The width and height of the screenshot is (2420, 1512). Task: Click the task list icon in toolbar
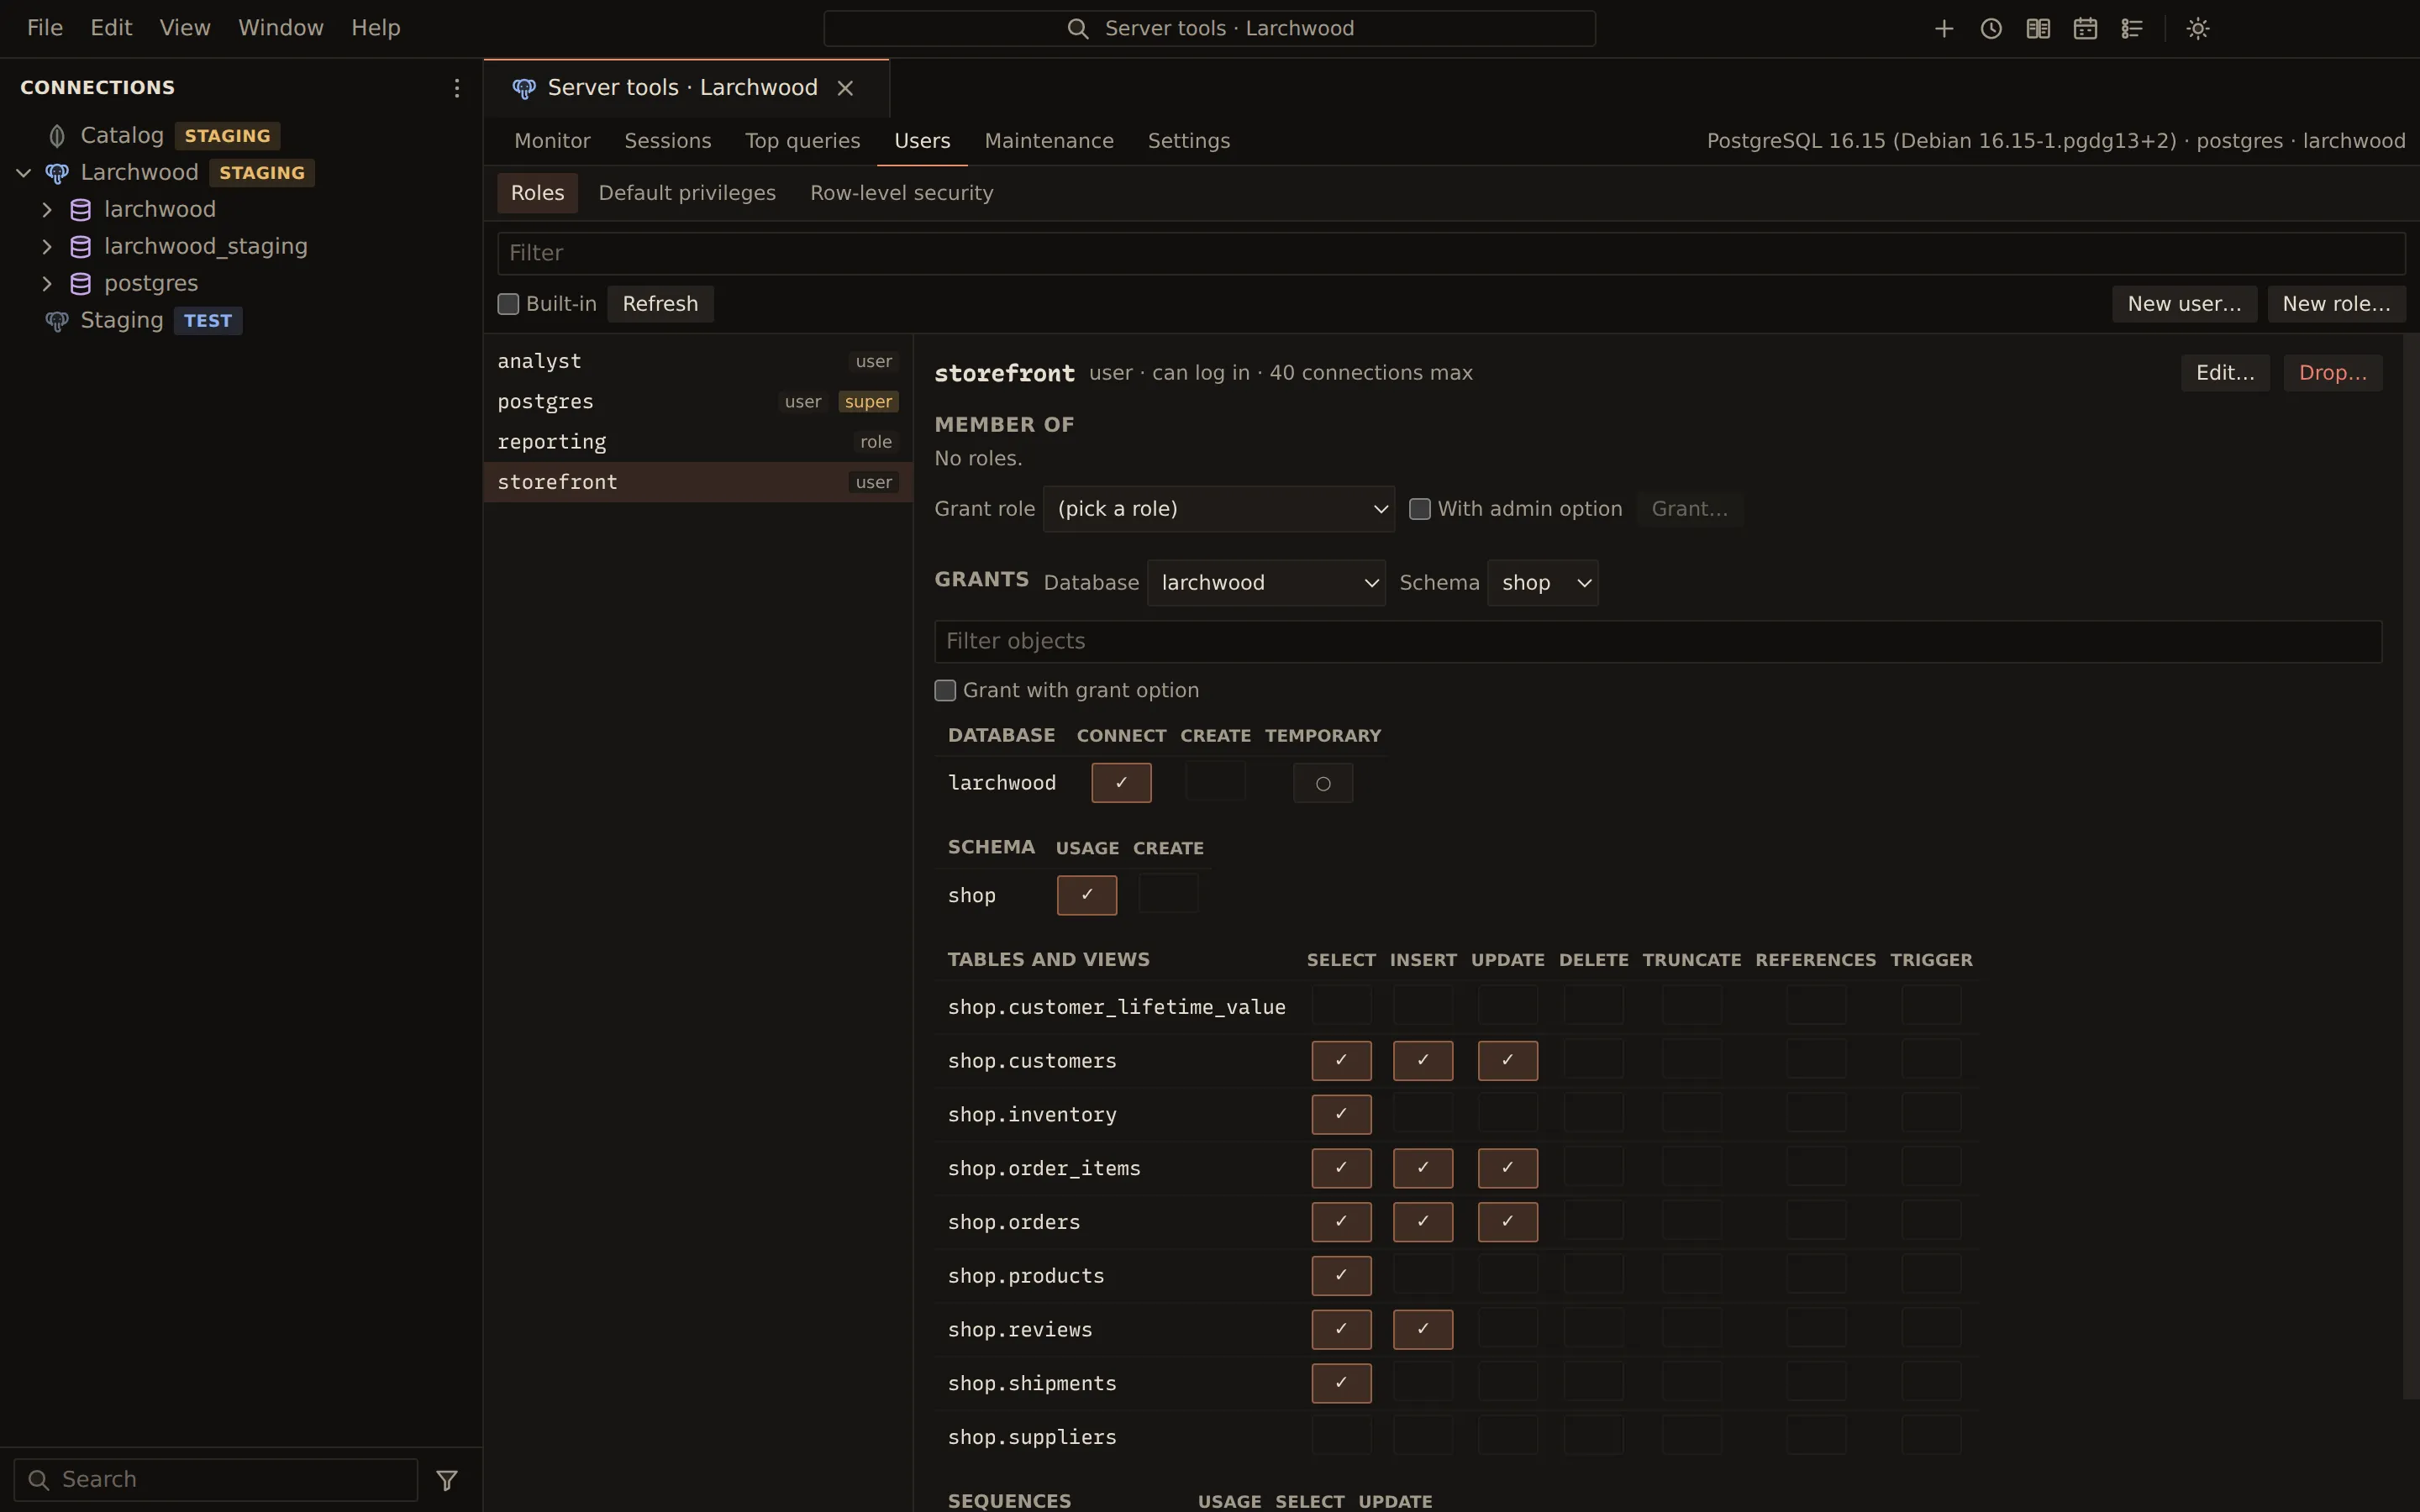(2131, 28)
